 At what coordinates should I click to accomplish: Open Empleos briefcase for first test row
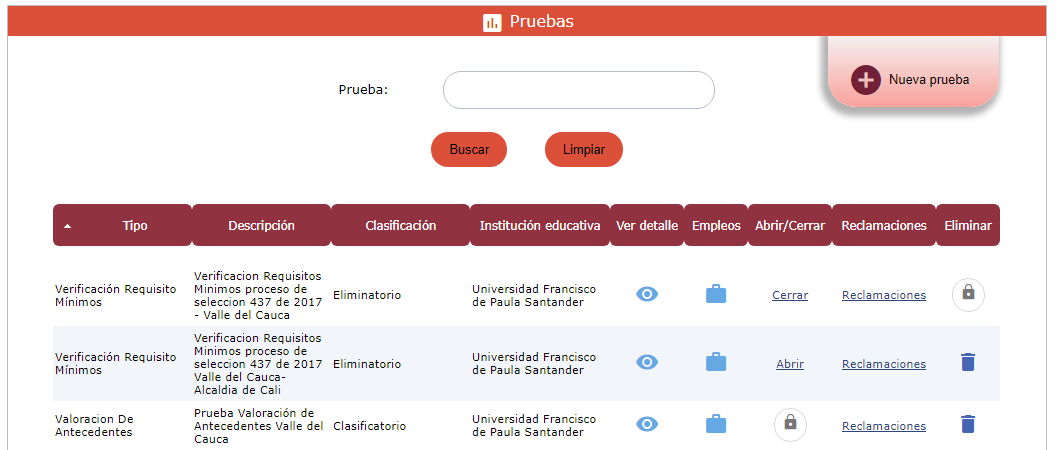[x=716, y=294]
